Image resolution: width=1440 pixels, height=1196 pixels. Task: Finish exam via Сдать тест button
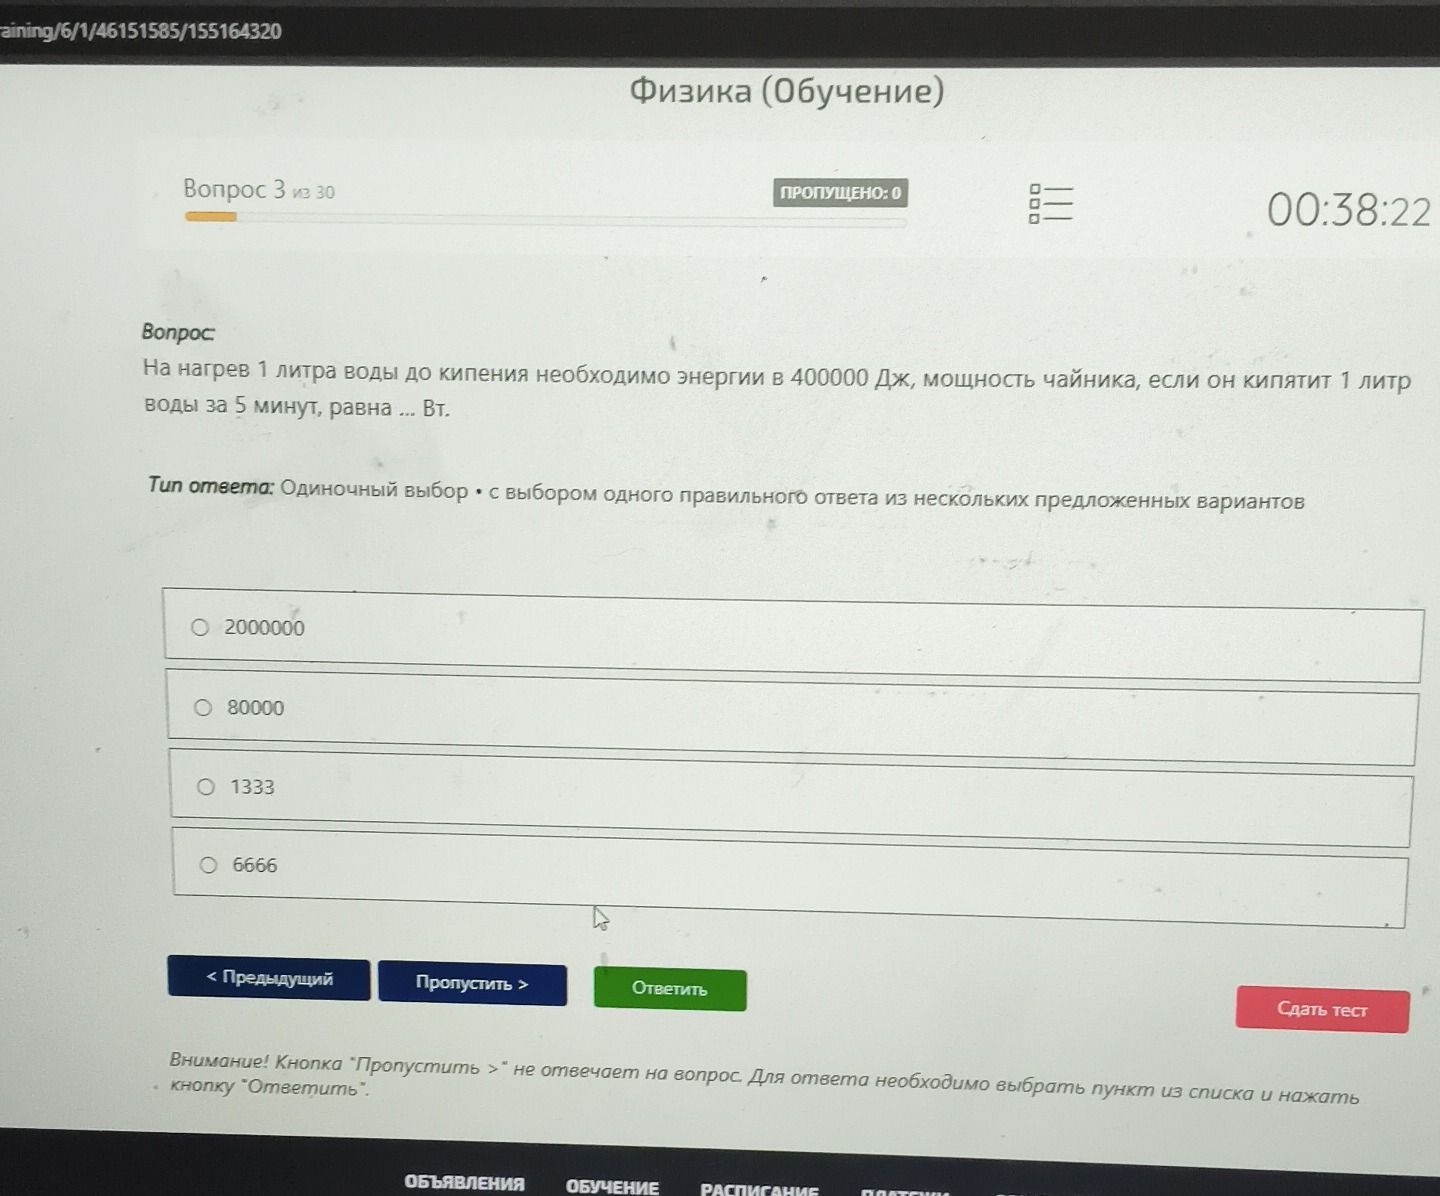(1322, 1009)
